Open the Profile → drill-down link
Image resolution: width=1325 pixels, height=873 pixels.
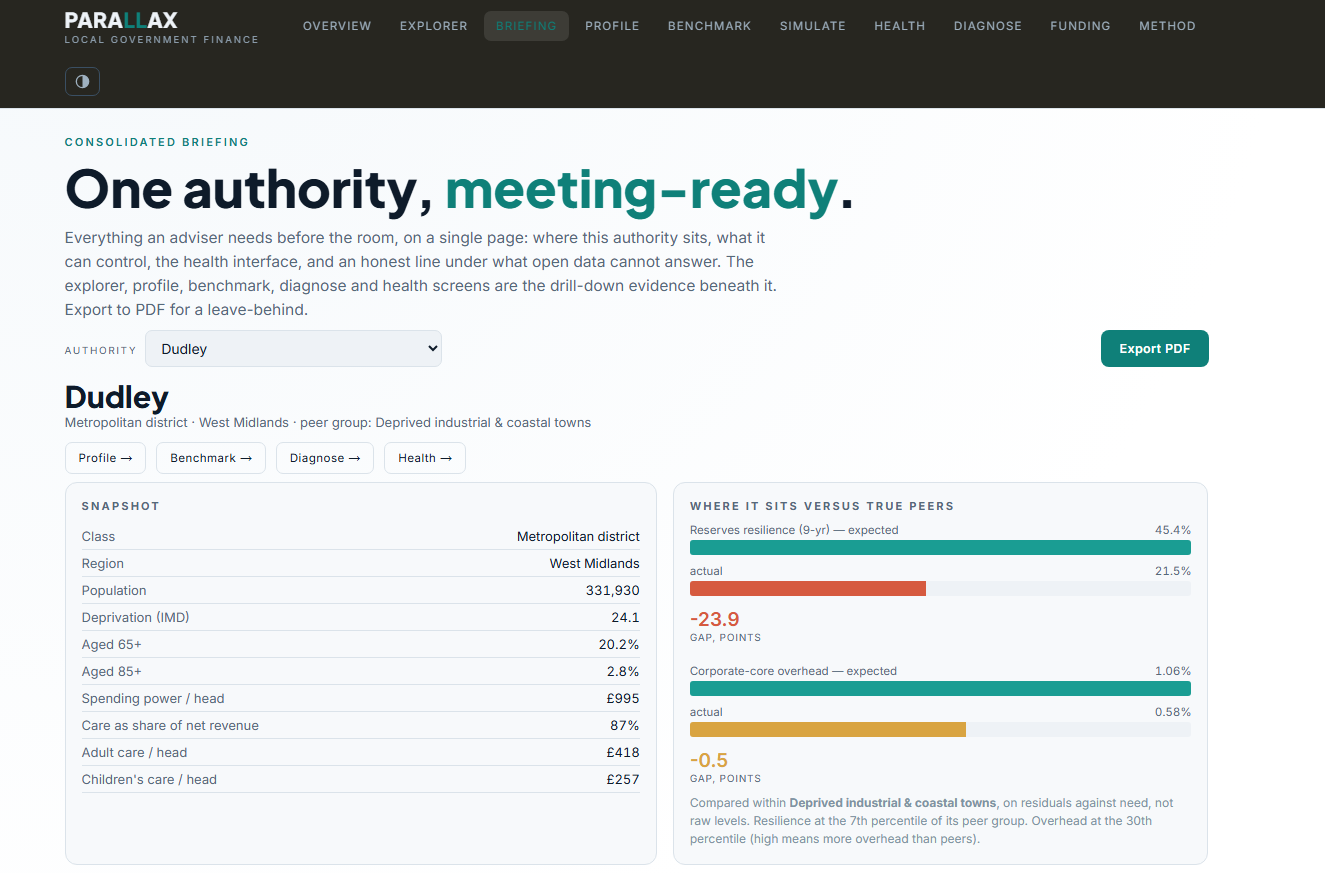(105, 458)
